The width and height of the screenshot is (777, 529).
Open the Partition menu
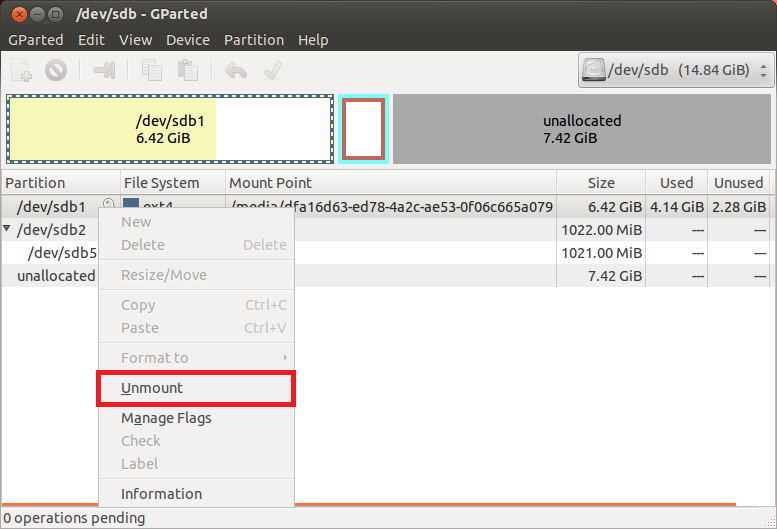(x=254, y=40)
